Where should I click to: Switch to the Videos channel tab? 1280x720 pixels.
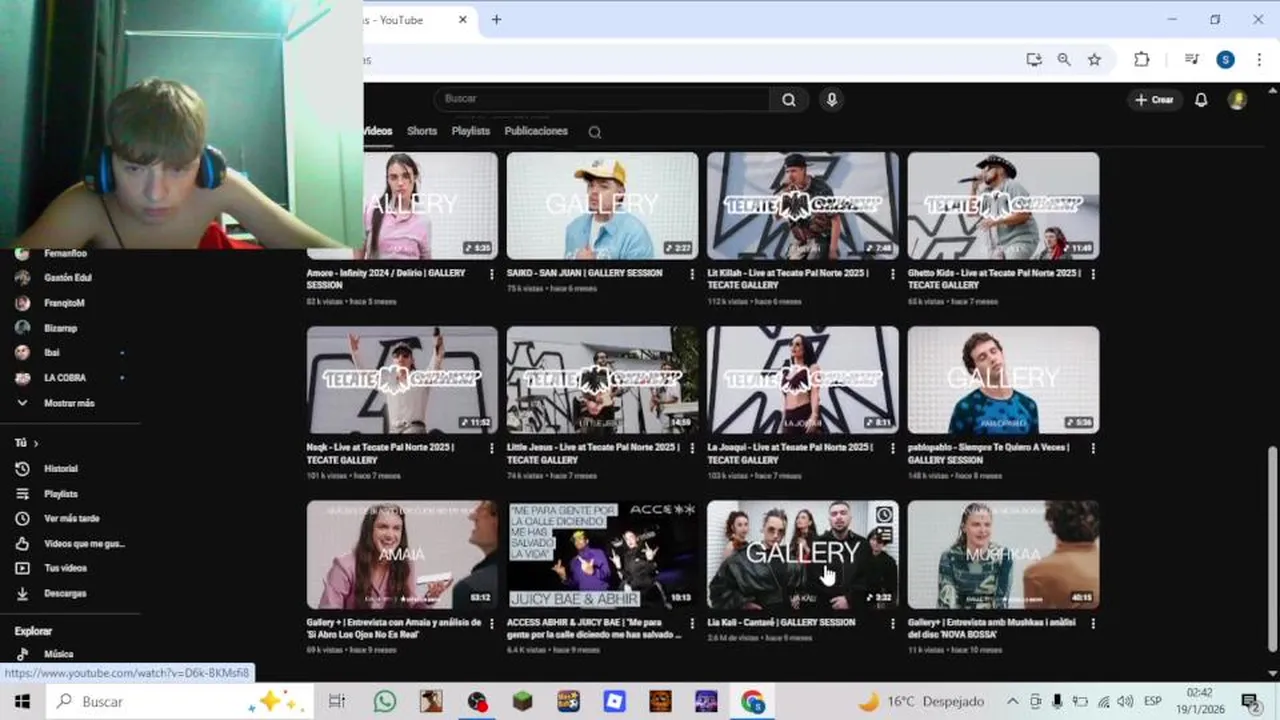[x=378, y=131]
